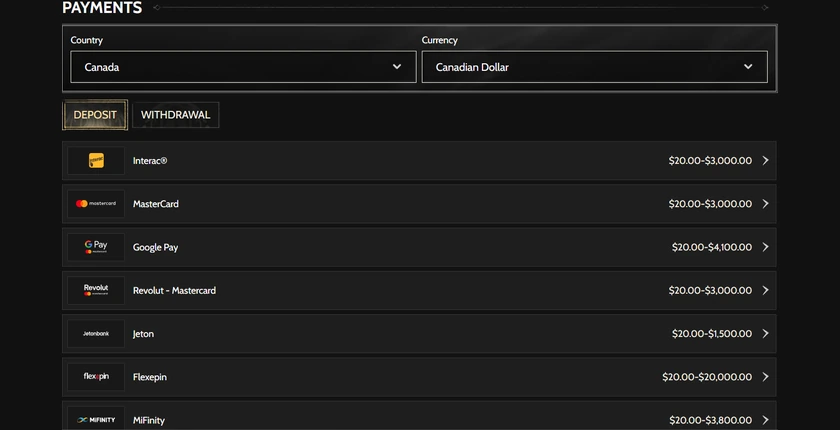Switch to the Deposit tab
Viewport: 840px width, 430px height.
pyautogui.click(x=95, y=115)
